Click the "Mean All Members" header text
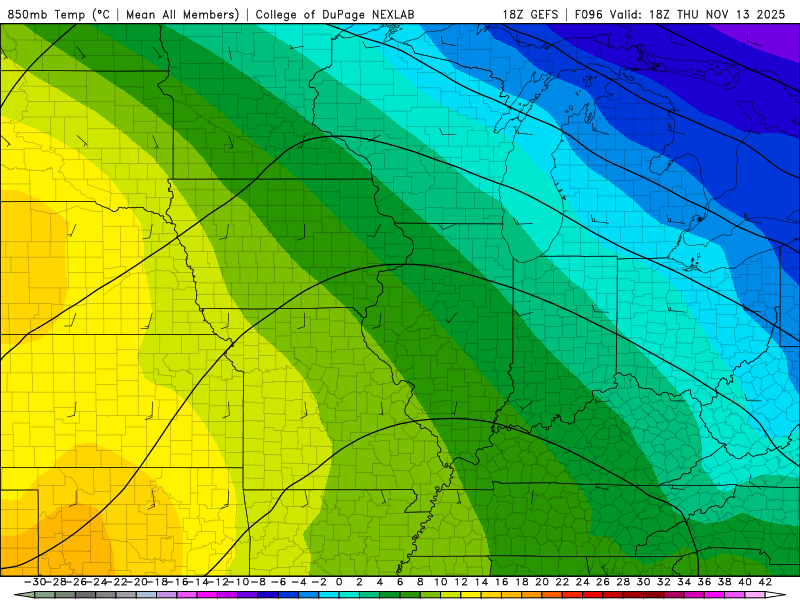 (x=182, y=14)
